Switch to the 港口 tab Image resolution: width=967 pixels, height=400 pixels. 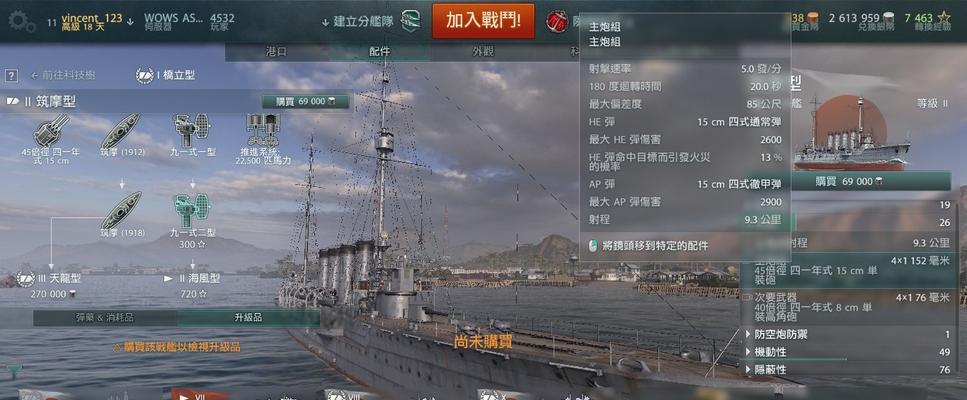pos(276,52)
